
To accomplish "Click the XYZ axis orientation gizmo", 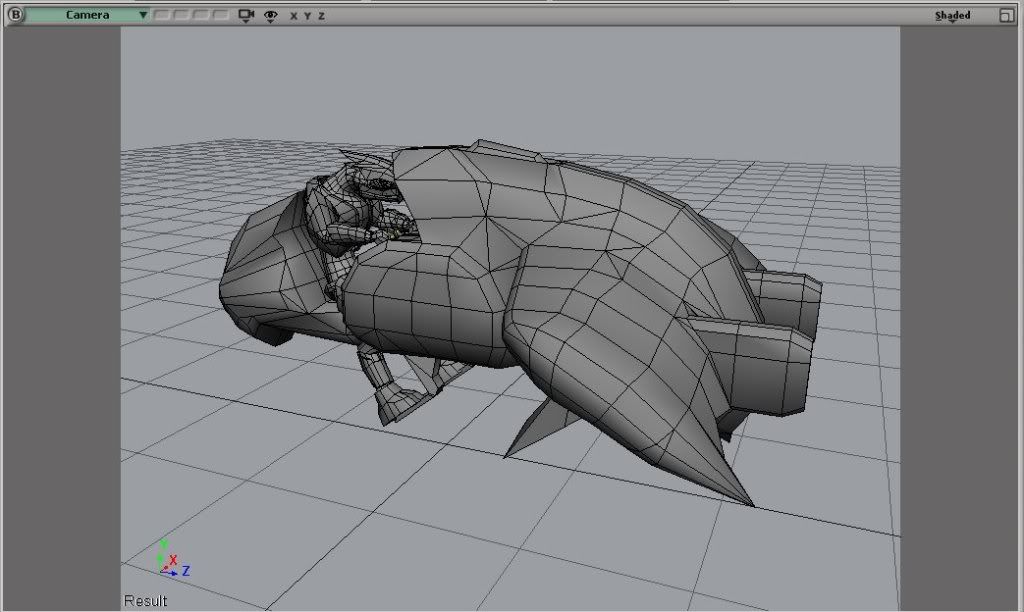I will tap(172, 560).
